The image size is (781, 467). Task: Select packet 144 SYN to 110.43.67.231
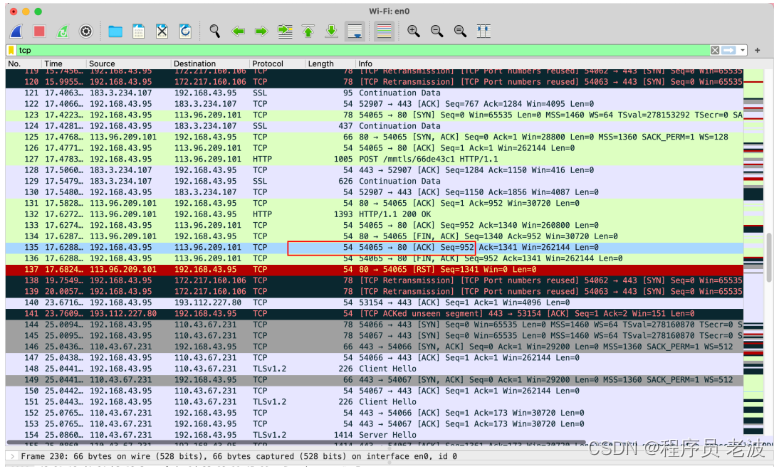tap(375, 325)
